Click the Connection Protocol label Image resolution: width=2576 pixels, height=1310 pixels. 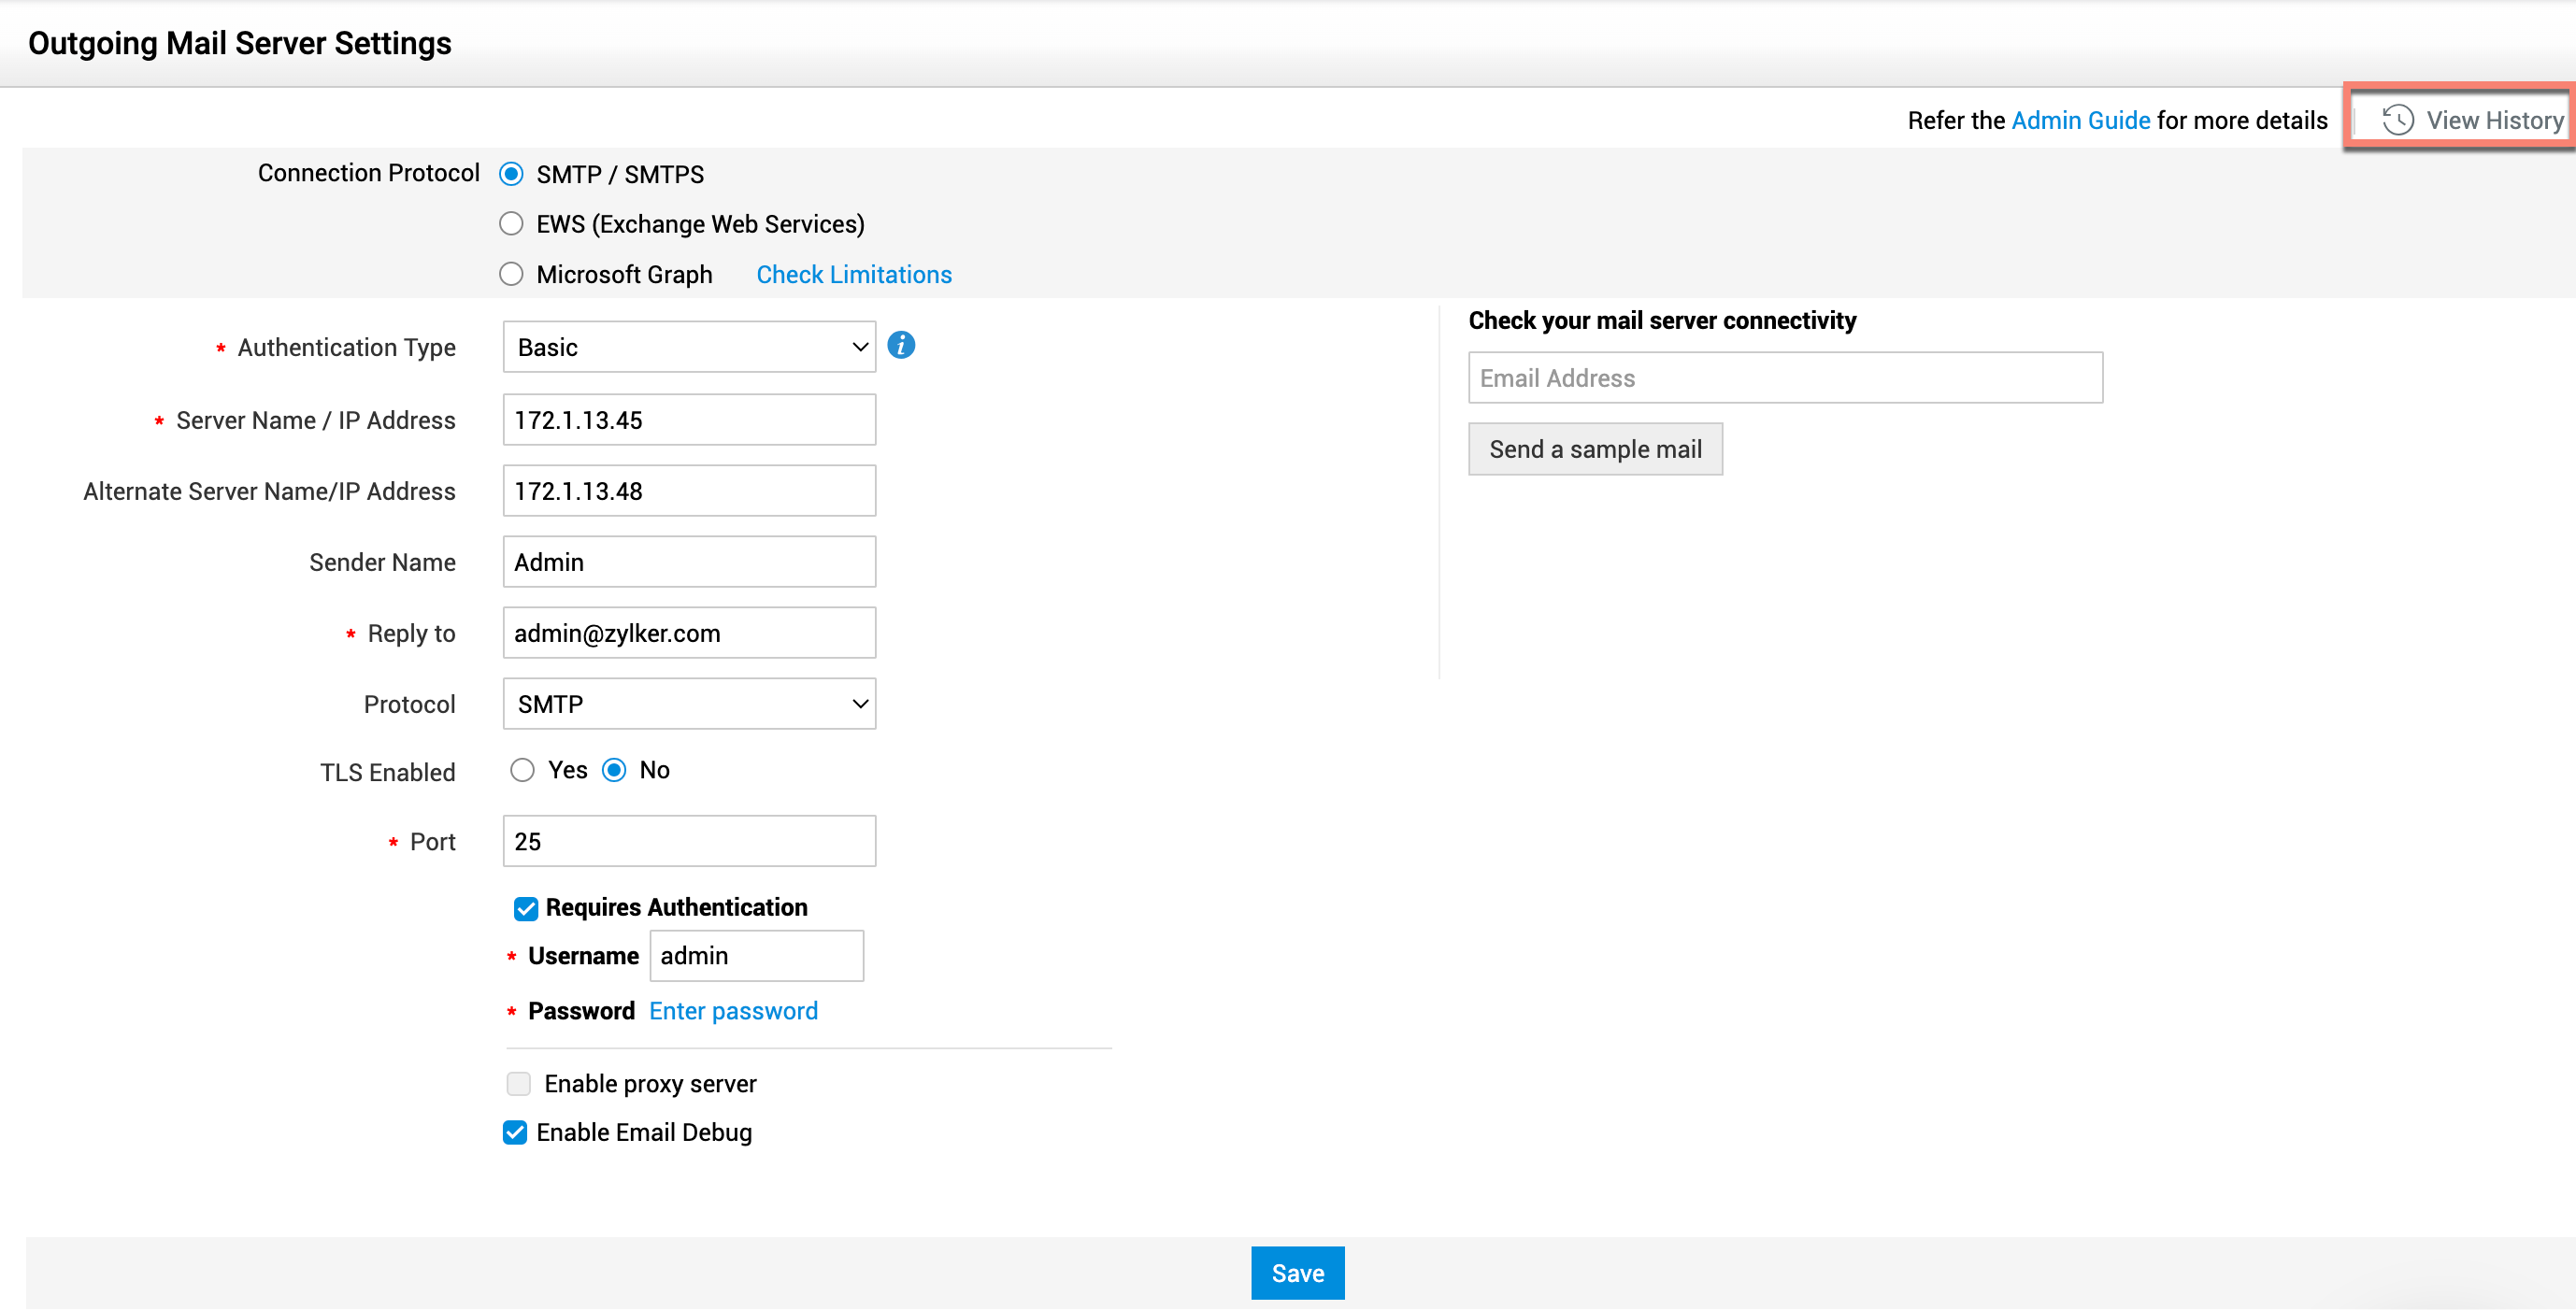tap(369, 173)
